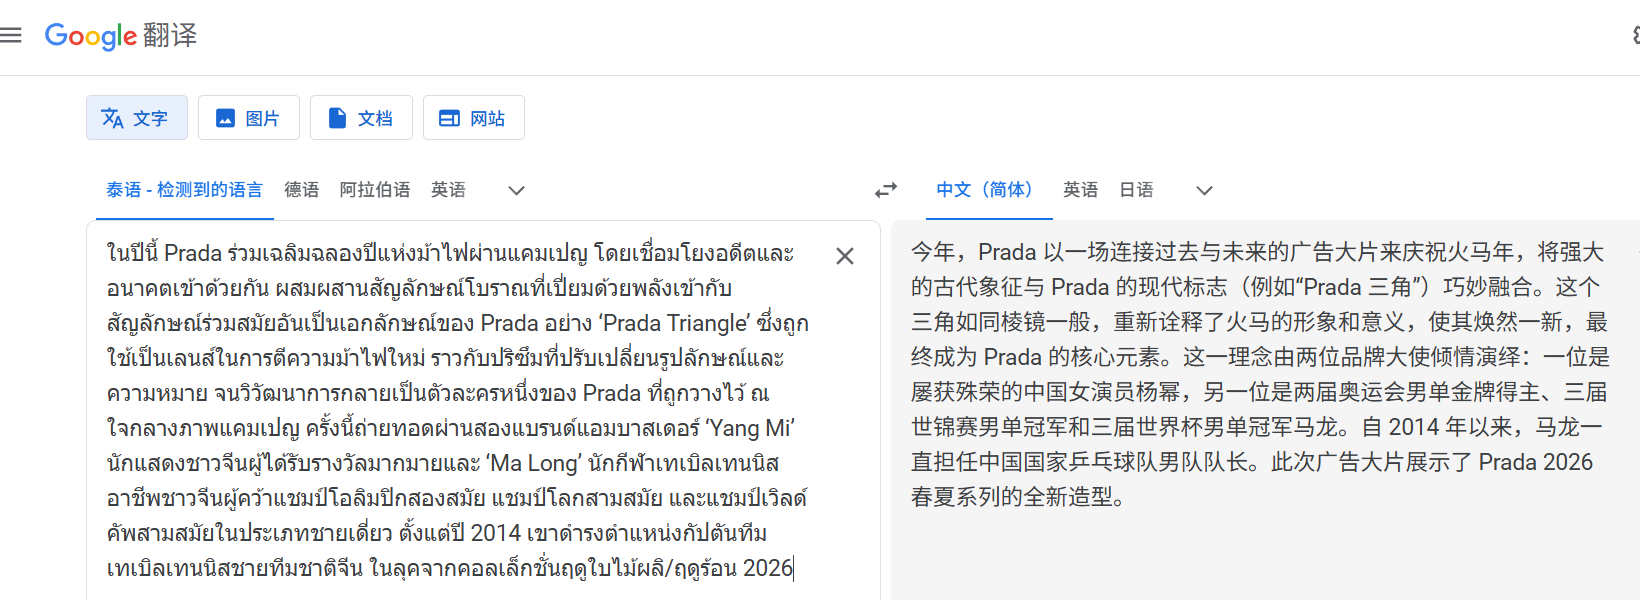This screenshot has width=1640, height=600.
Task: Swap source and target languages
Action: pos(886,190)
